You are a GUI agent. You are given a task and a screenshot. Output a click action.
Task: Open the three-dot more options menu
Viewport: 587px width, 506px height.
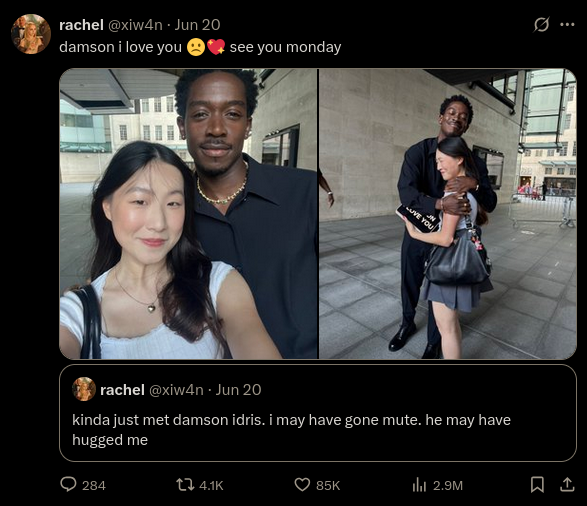tap(567, 25)
